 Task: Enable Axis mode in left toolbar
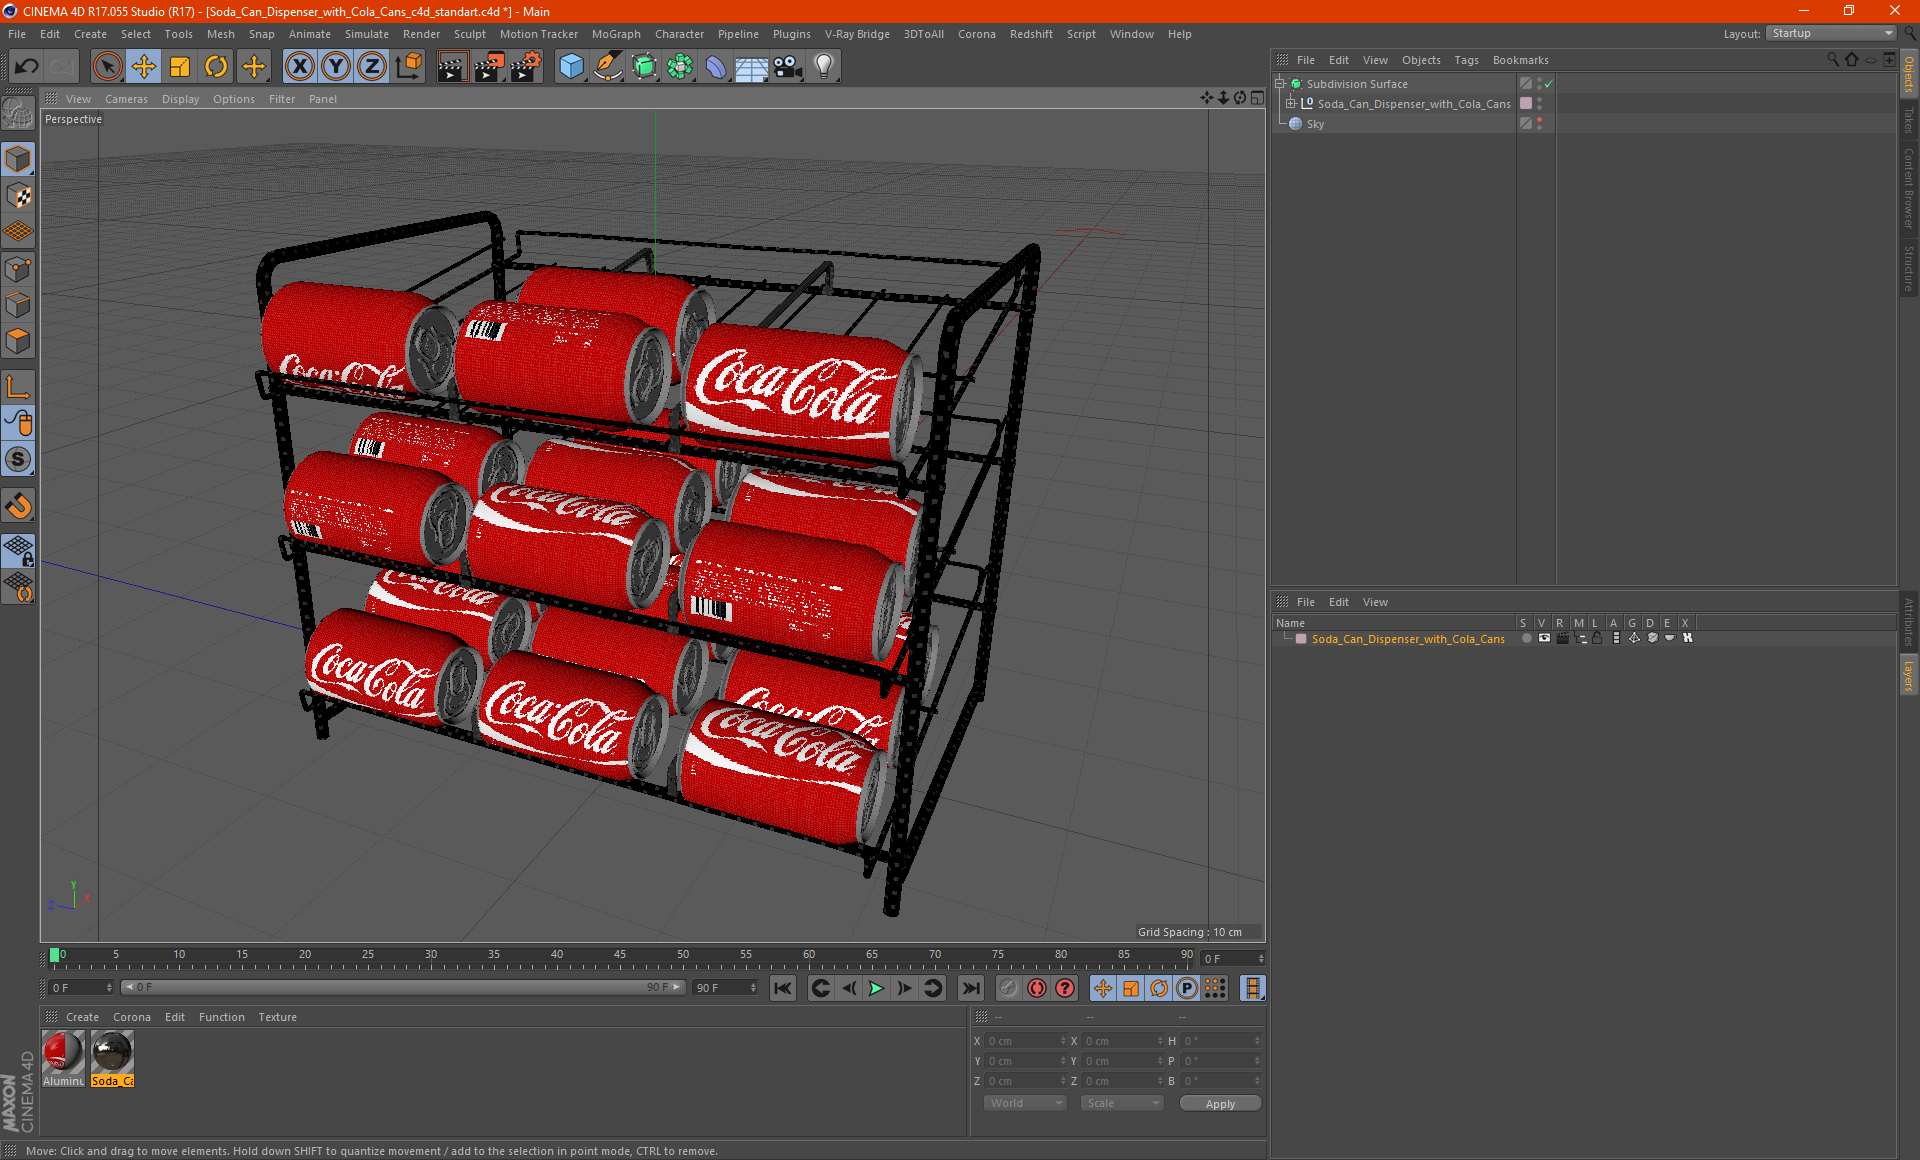[18, 387]
